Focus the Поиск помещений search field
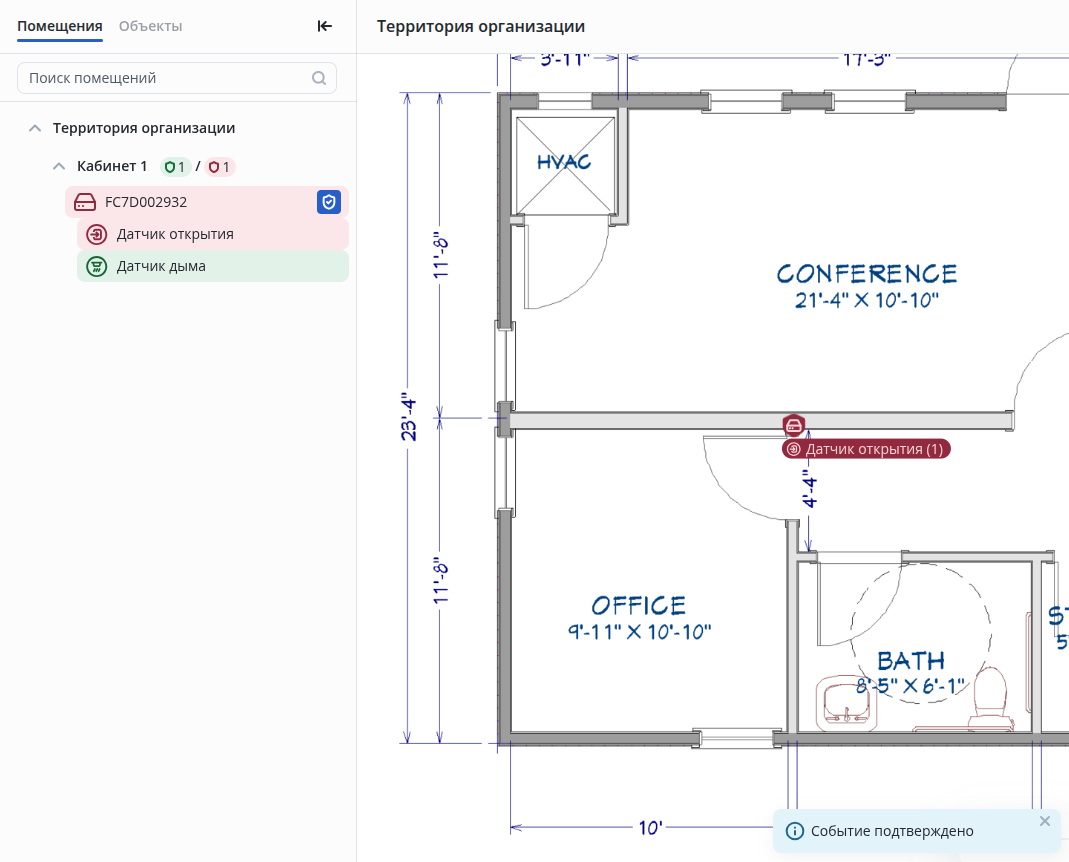The image size is (1069, 862). (x=165, y=78)
